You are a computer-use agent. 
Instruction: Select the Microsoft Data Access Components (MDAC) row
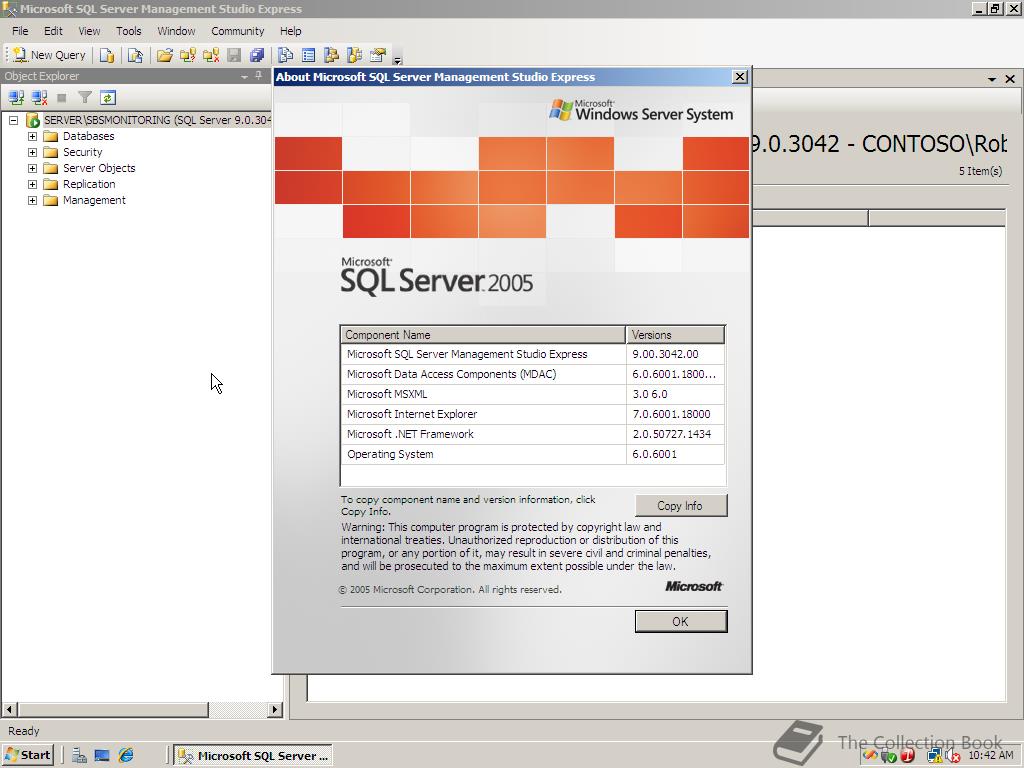click(x=533, y=374)
